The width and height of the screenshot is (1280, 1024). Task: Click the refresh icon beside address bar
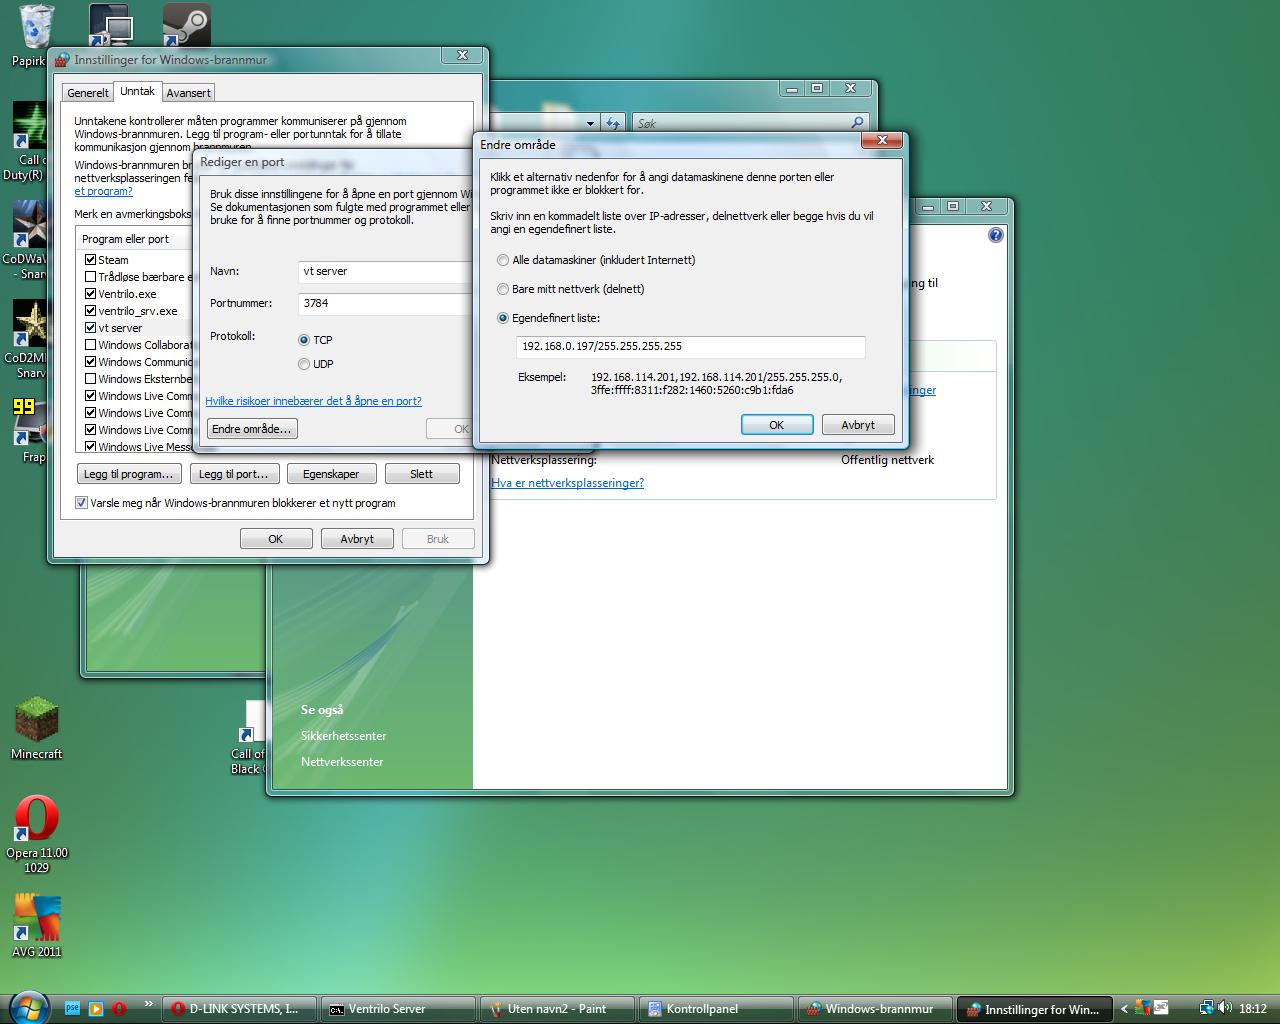tap(613, 123)
